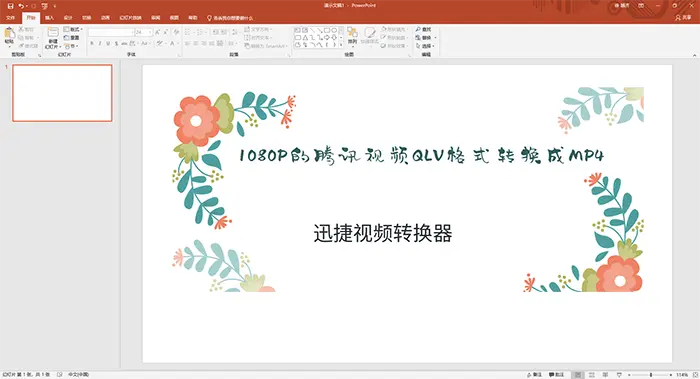Open Quick Styles gallery
The width and height of the screenshot is (700, 379).
(x=370, y=37)
